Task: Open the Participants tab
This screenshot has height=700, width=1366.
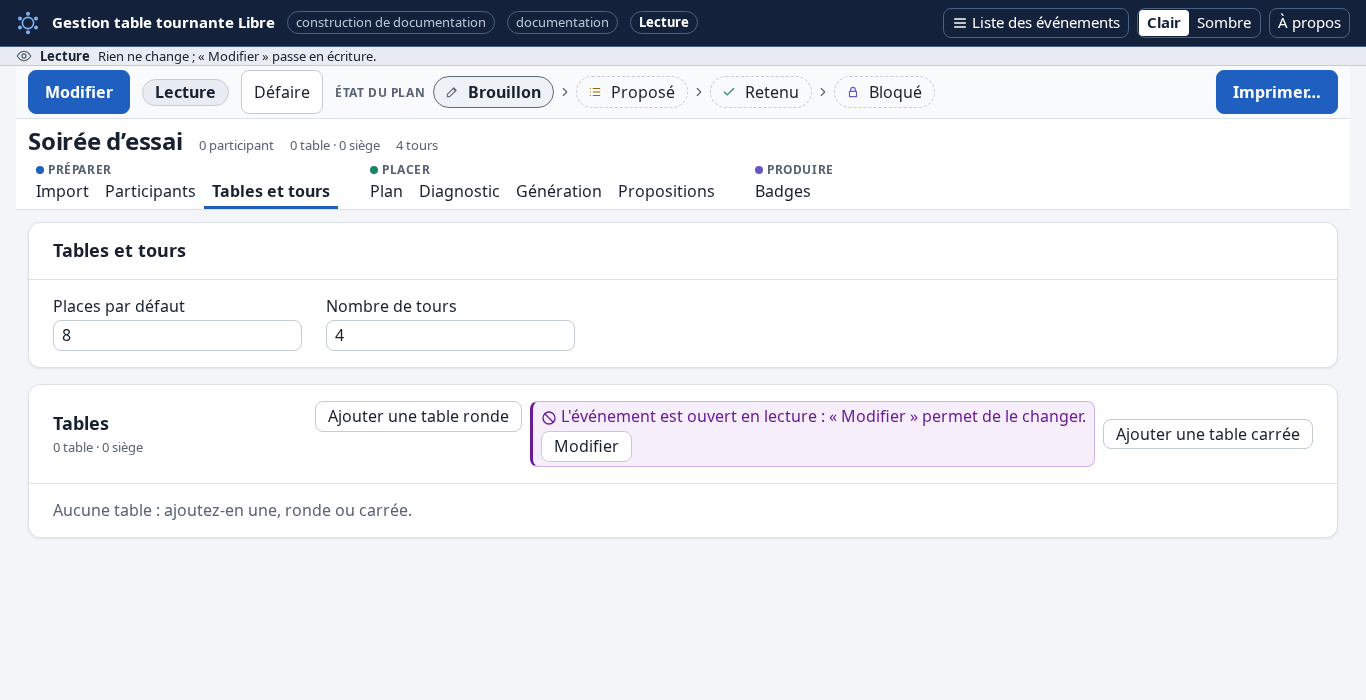Action: point(150,191)
